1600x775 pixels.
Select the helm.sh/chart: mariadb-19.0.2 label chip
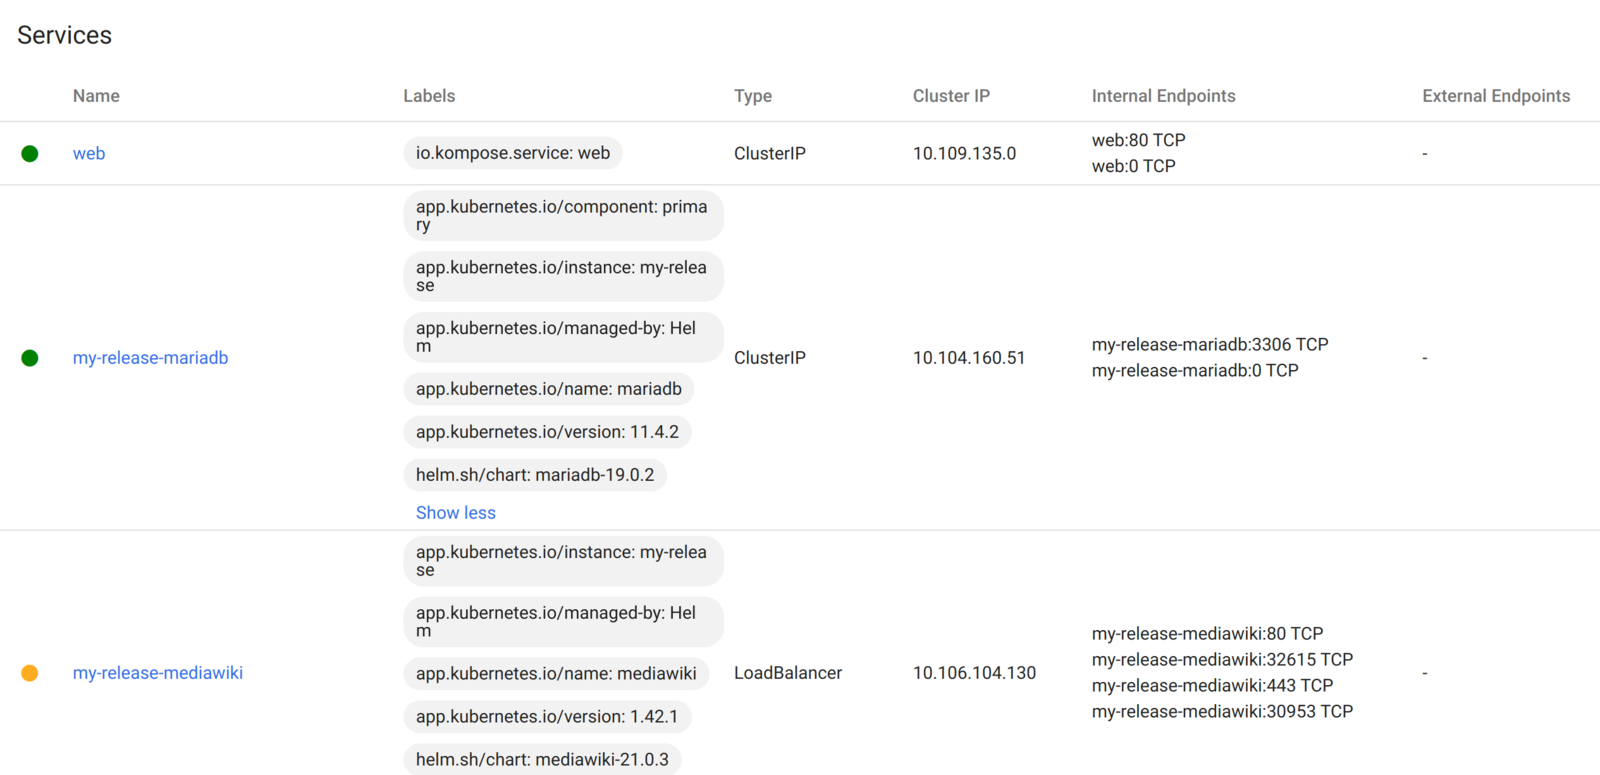[535, 475]
